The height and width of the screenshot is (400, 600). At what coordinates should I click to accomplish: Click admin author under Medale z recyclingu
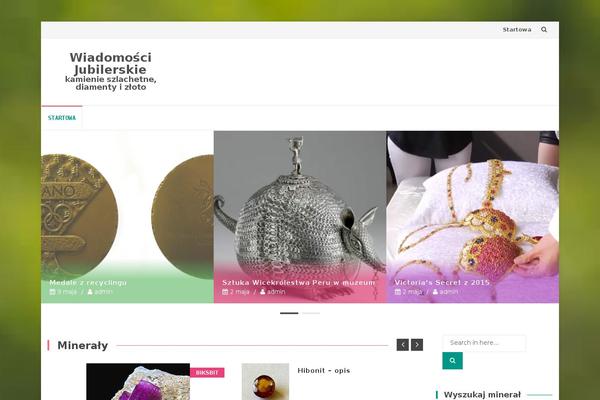tap(100, 292)
